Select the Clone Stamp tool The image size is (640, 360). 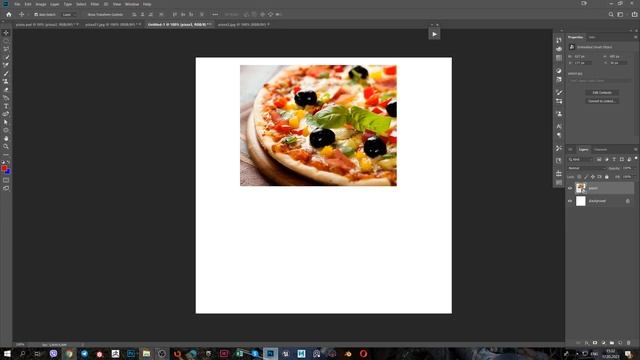pyautogui.click(x=6, y=82)
